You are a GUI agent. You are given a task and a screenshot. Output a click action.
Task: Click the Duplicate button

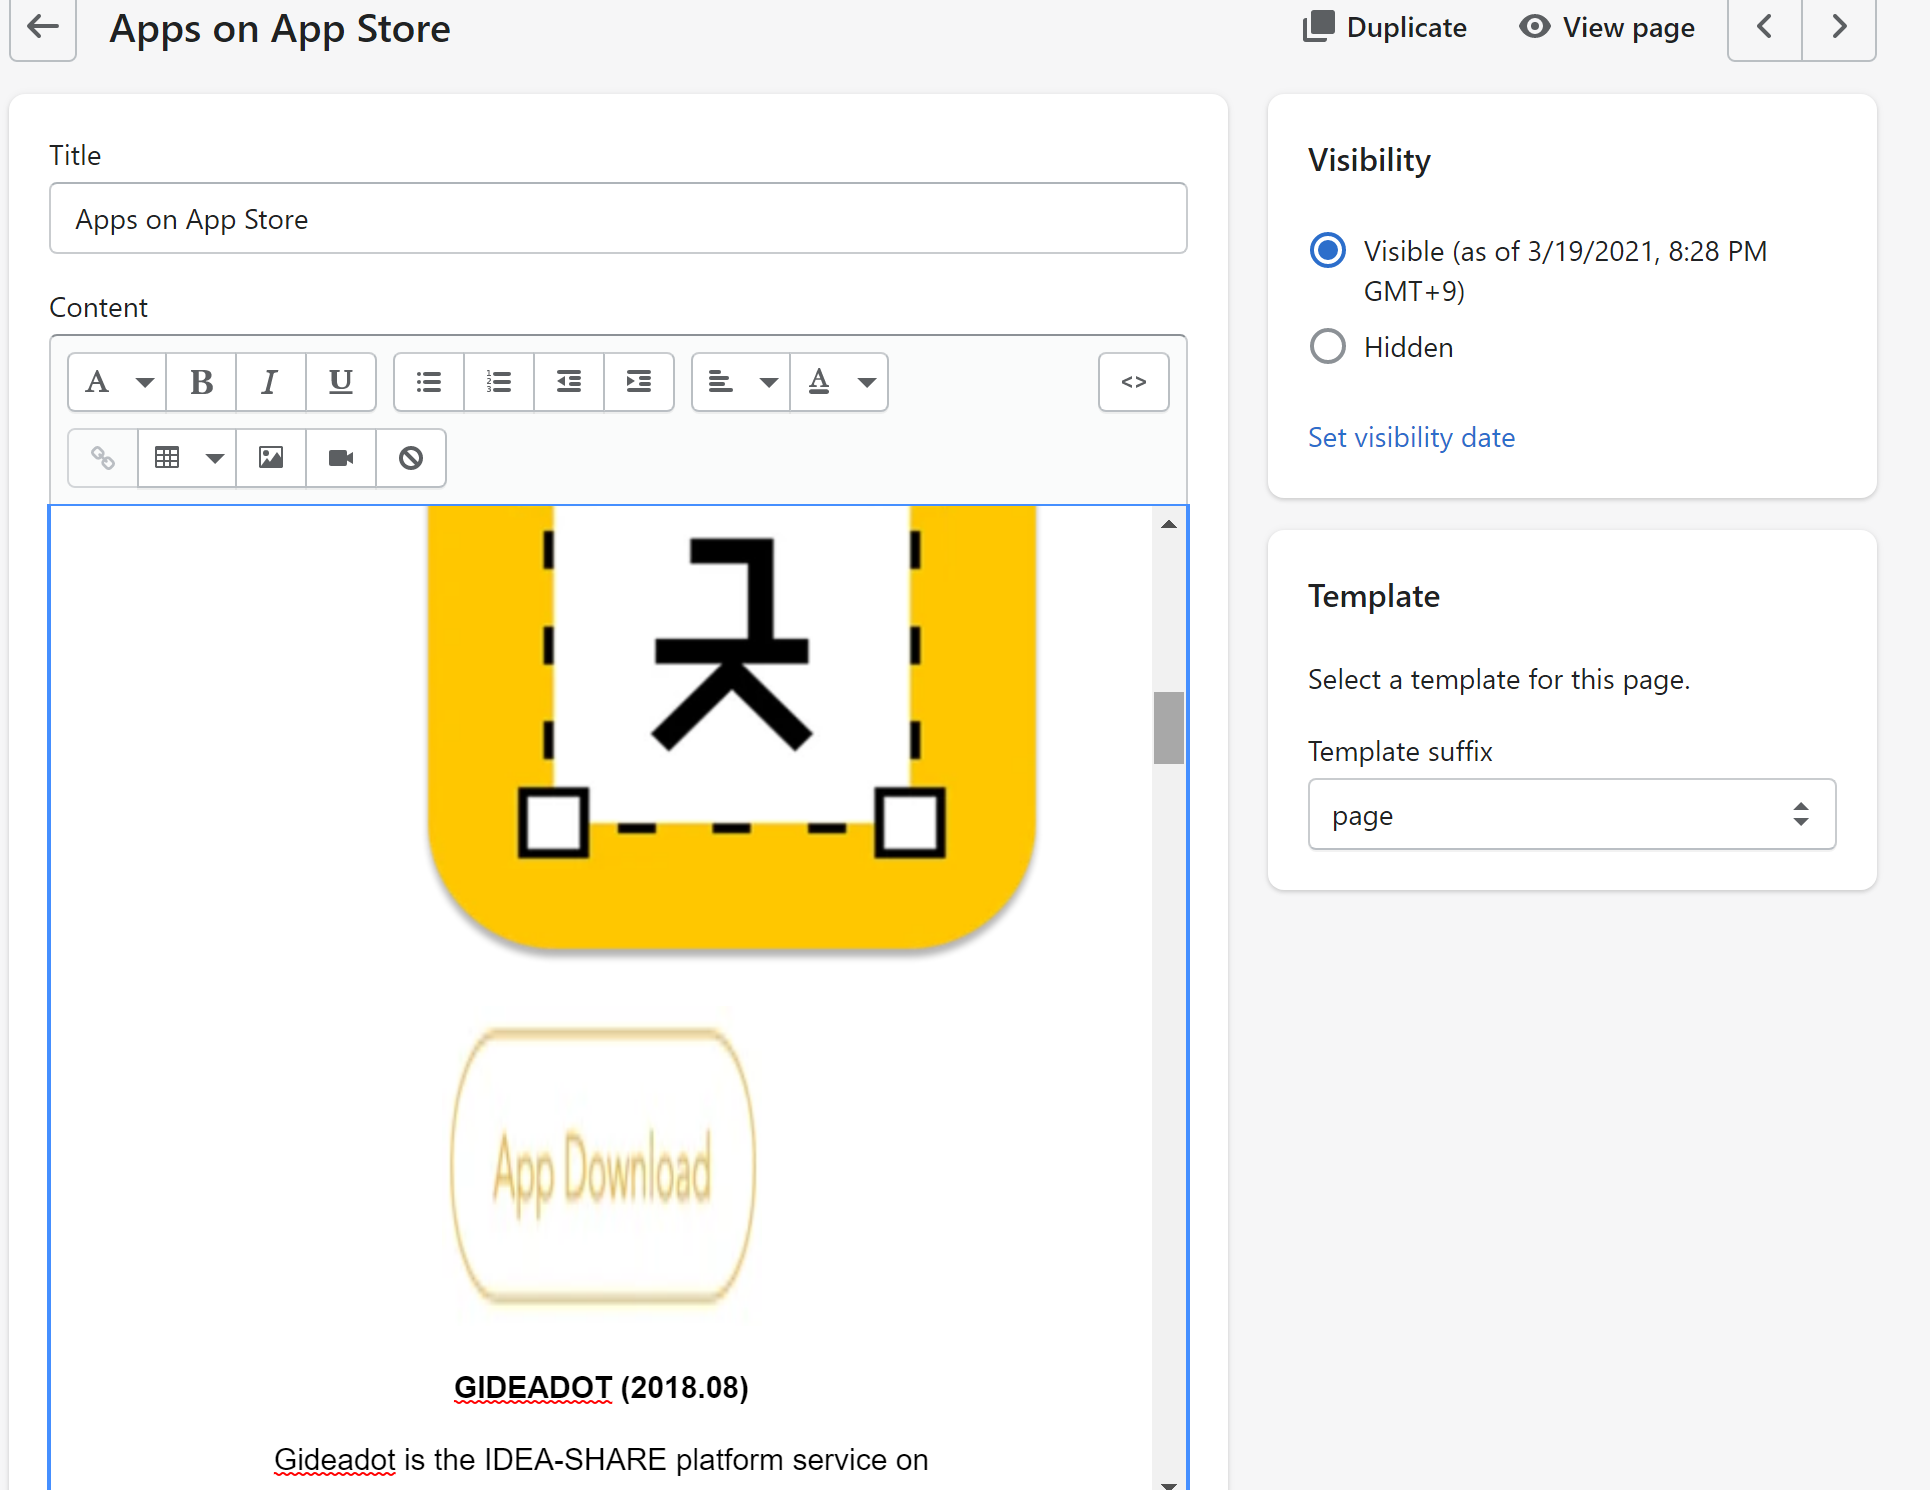1385,27
